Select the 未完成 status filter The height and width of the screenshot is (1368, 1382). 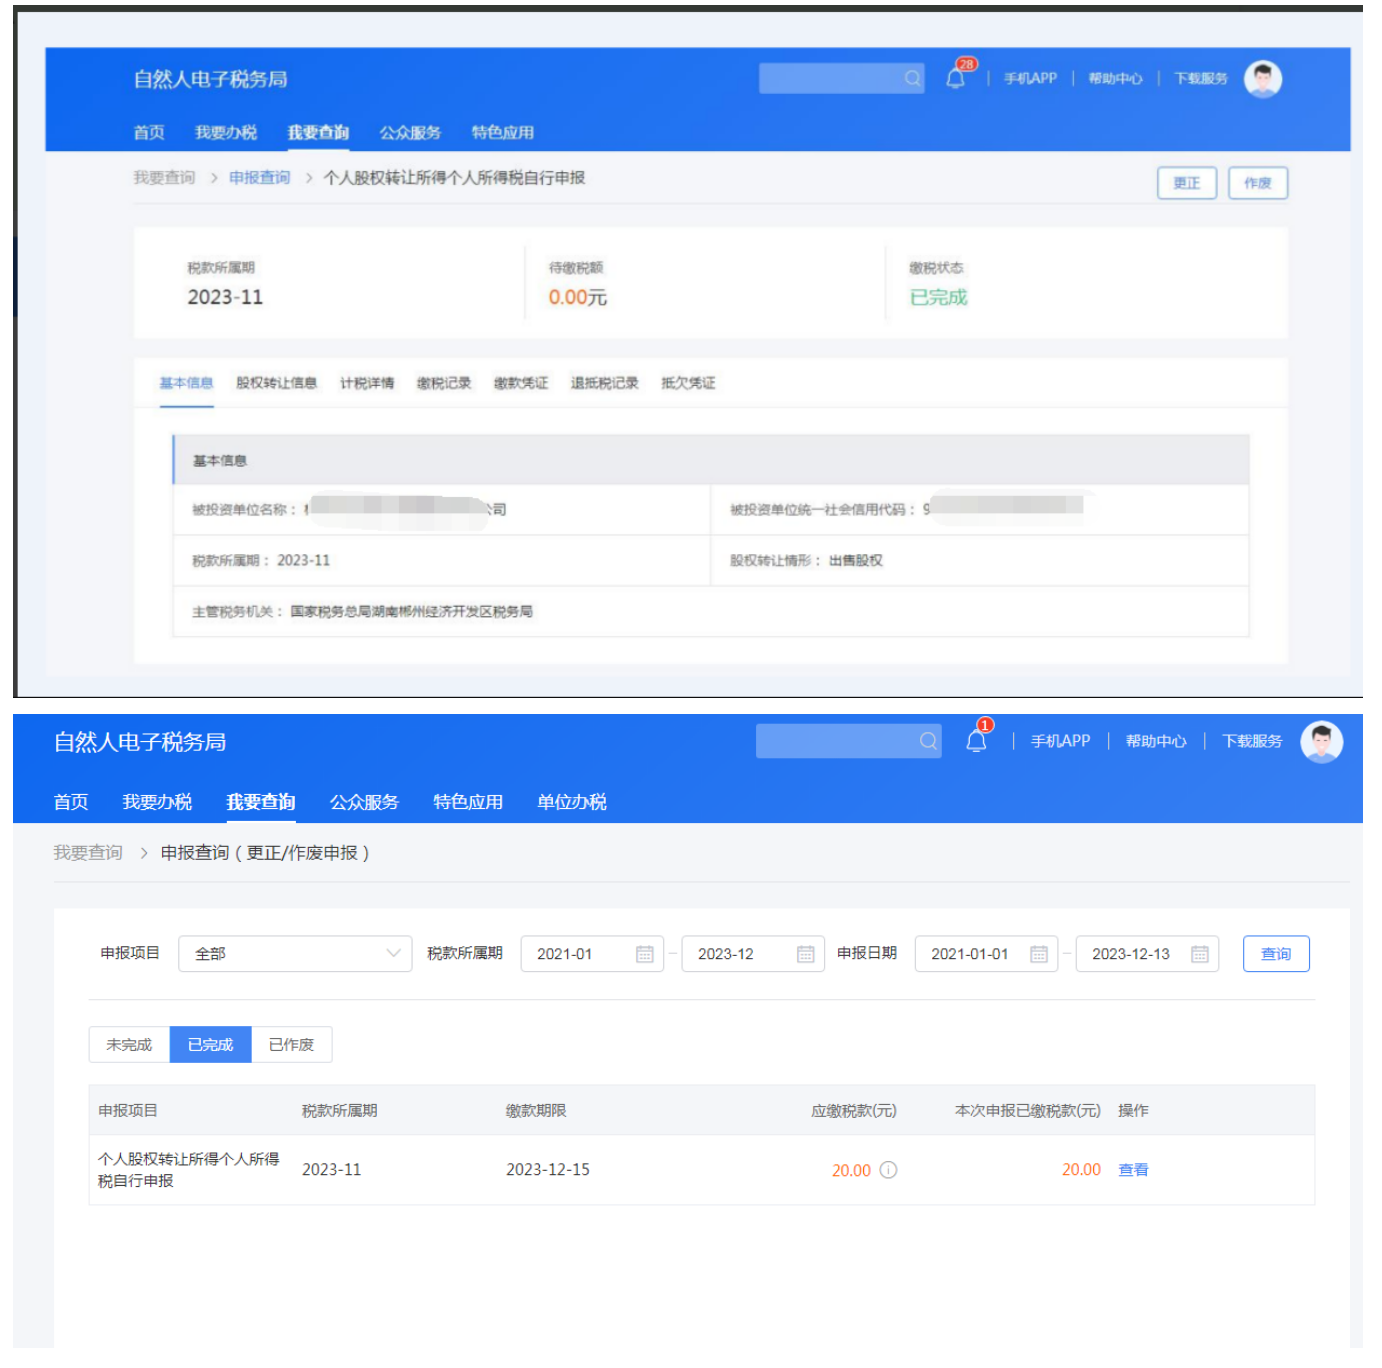pos(129,1044)
